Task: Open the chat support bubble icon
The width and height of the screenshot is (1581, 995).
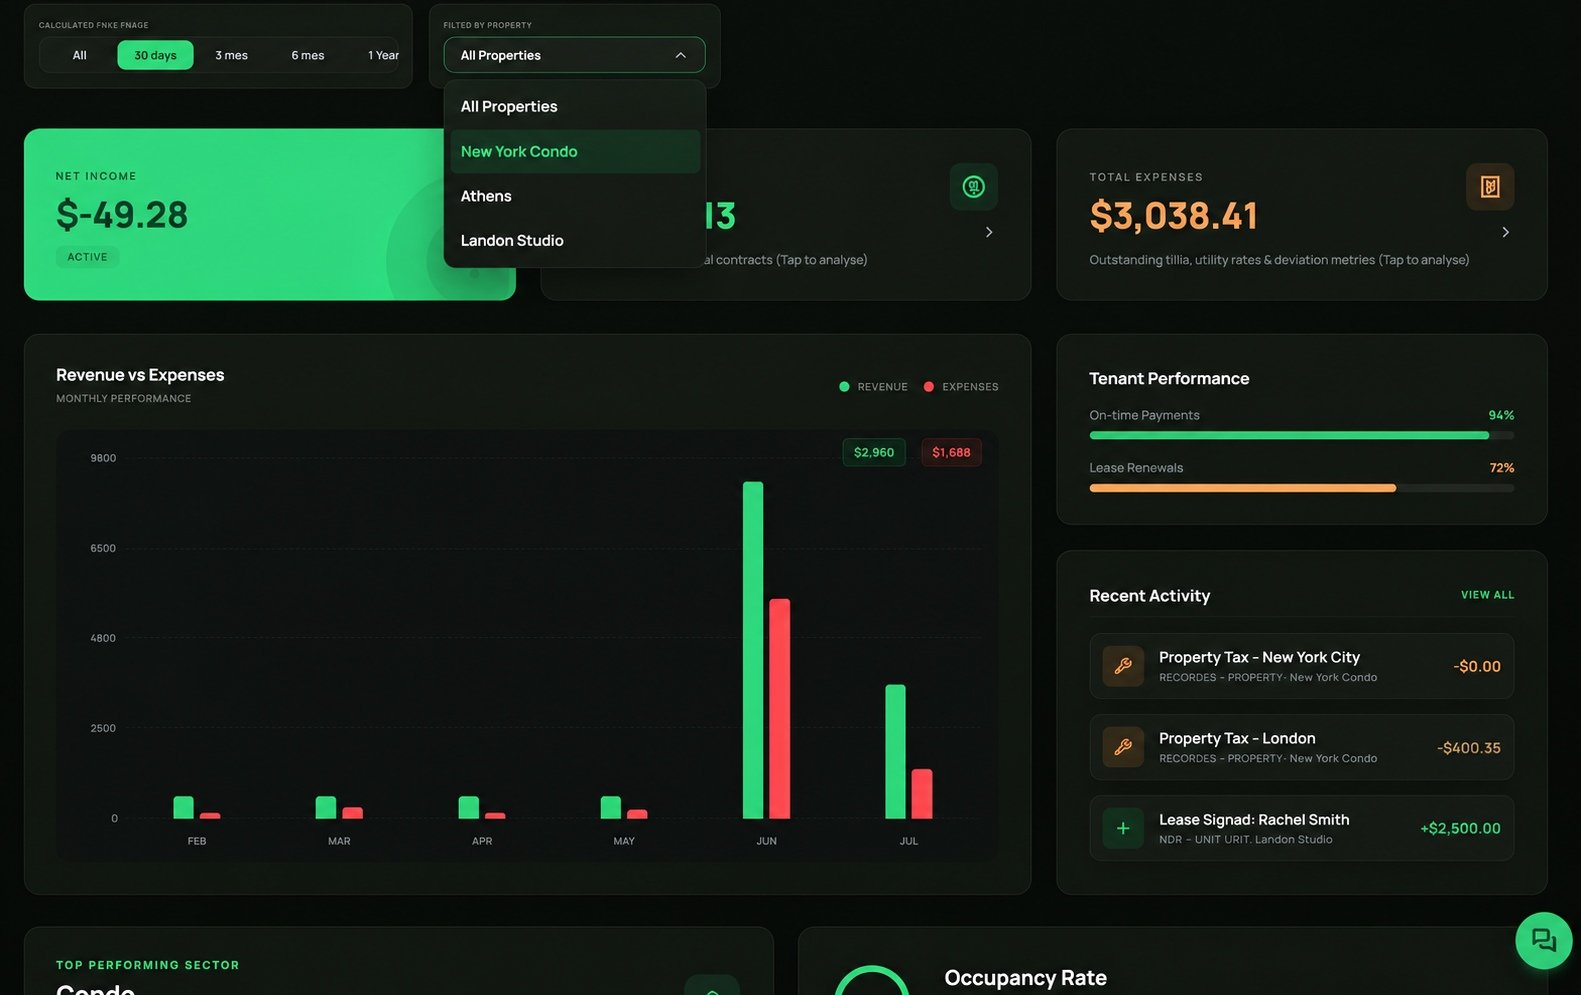Action: 1543,941
